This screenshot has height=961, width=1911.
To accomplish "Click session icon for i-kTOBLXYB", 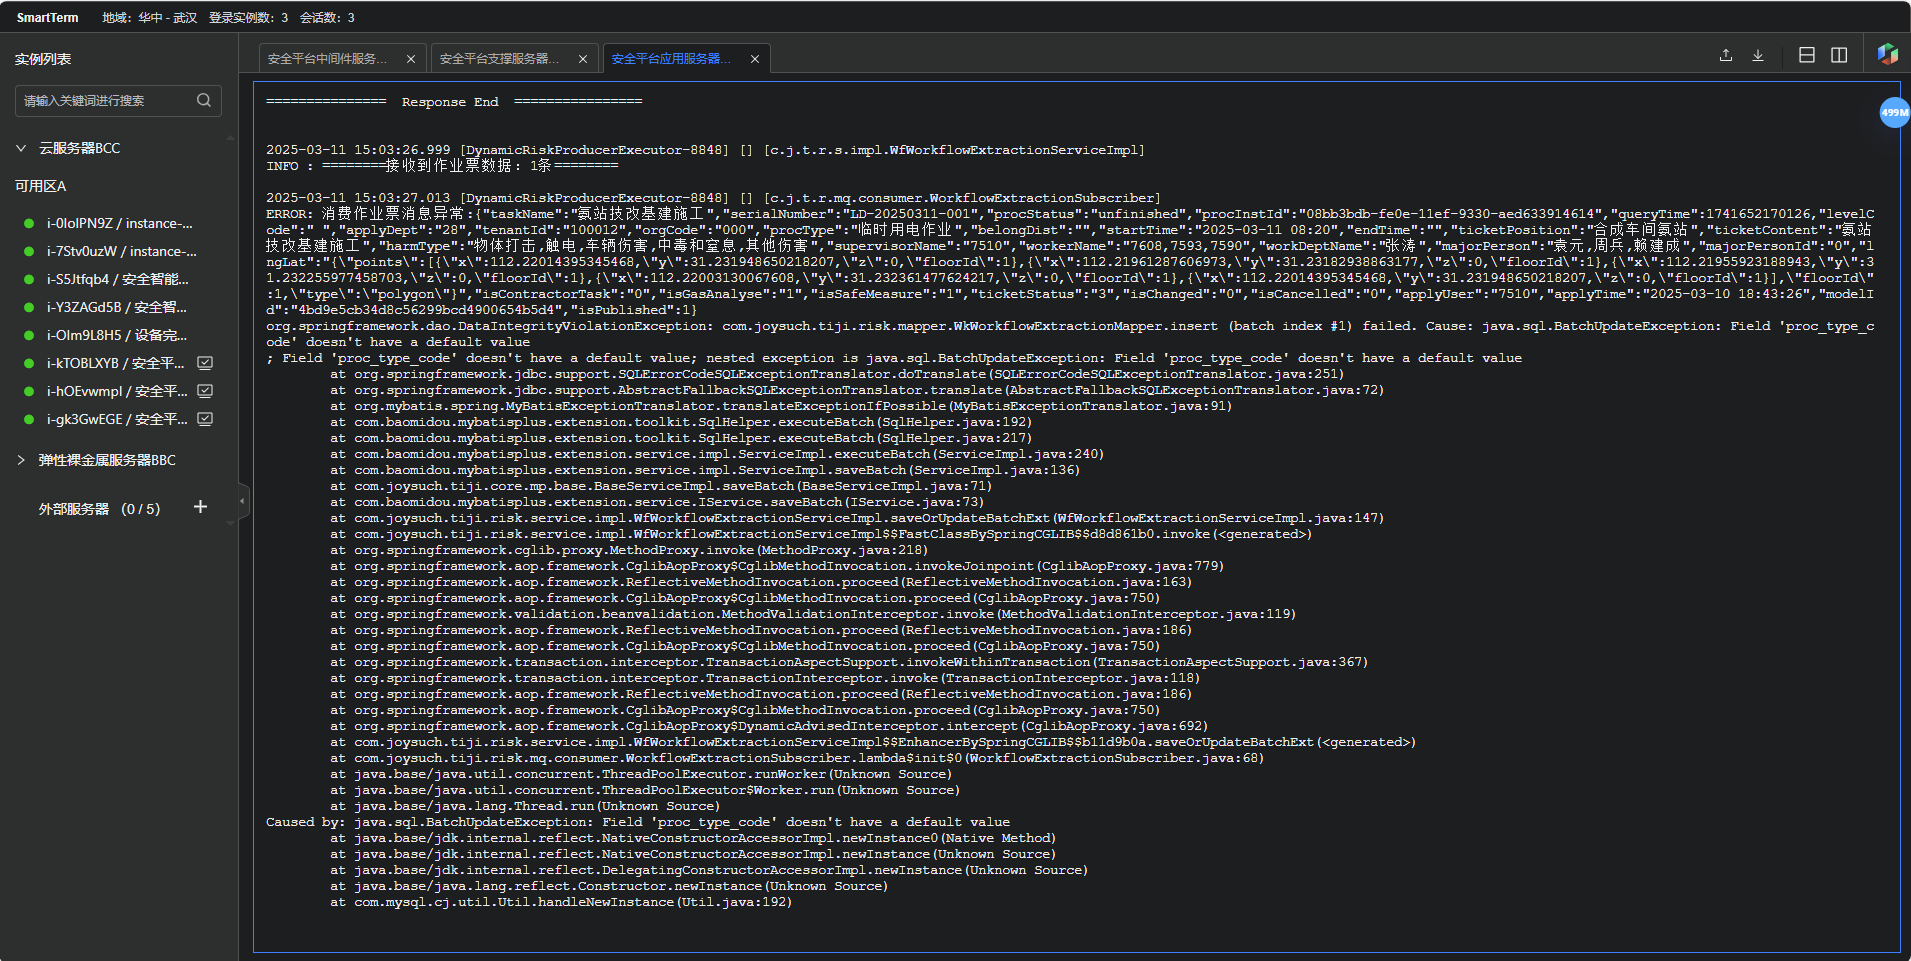I will click(x=205, y=363).
